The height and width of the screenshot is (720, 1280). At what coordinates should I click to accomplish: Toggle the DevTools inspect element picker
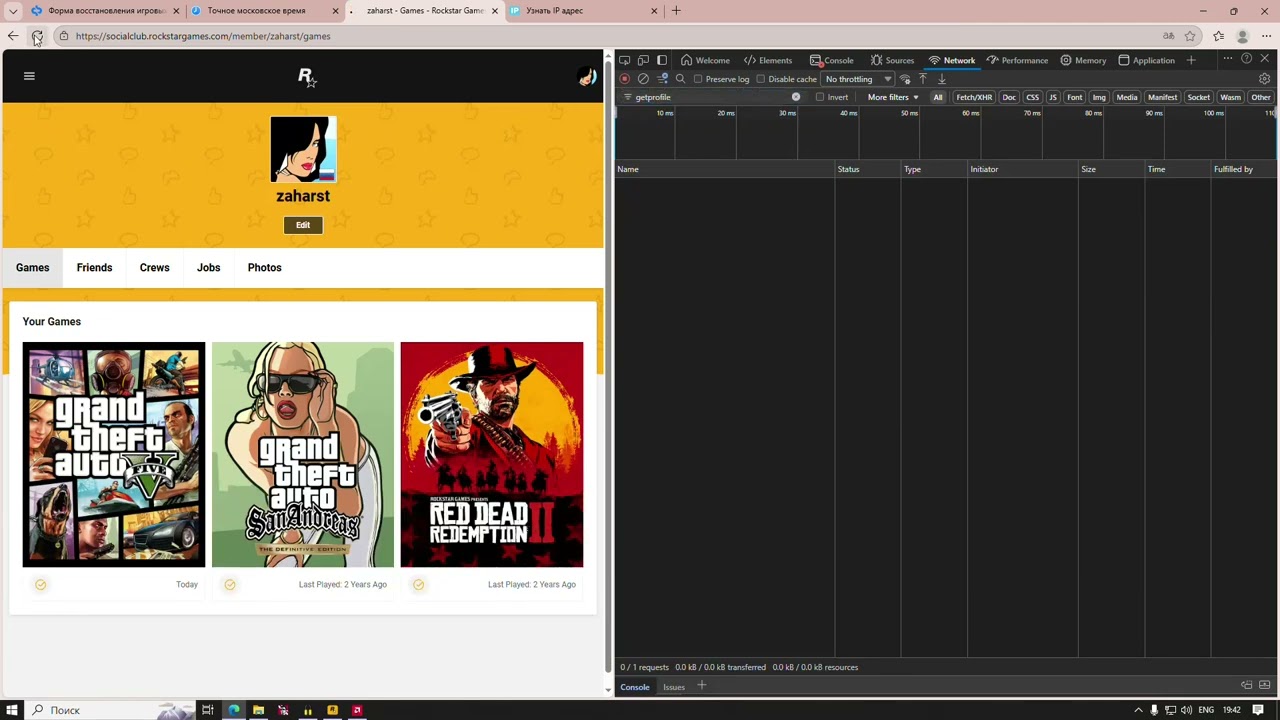tap(625, 60)
